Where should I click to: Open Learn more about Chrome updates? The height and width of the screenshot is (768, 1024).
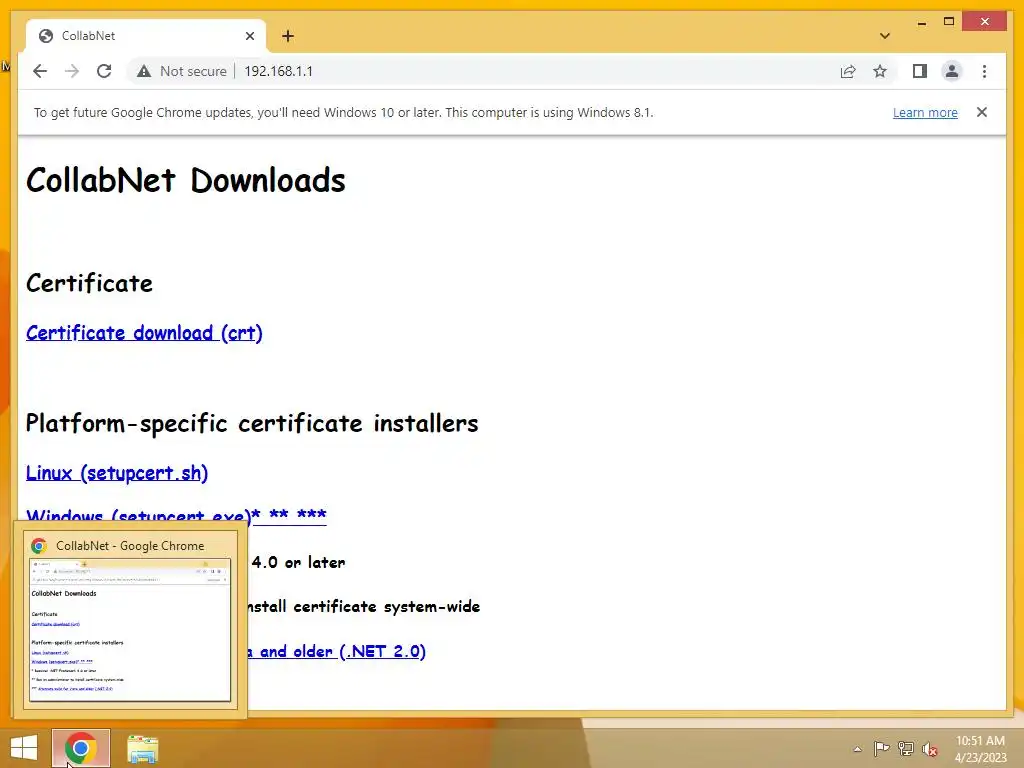[x=925, y=112]
